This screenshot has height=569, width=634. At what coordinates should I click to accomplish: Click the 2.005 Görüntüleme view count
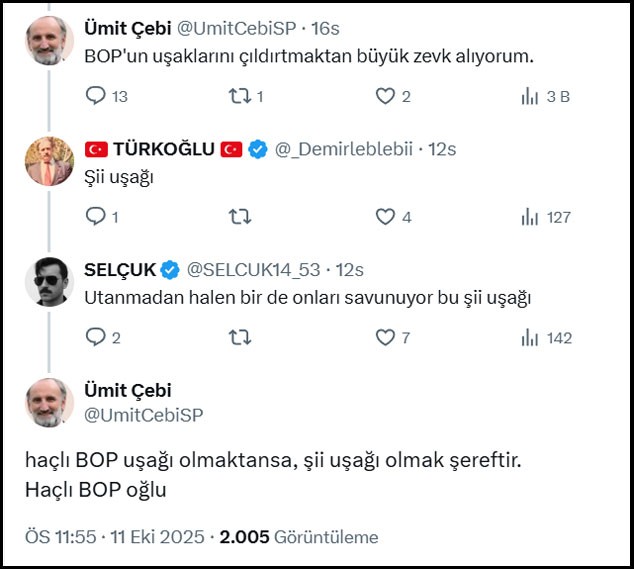299,537
